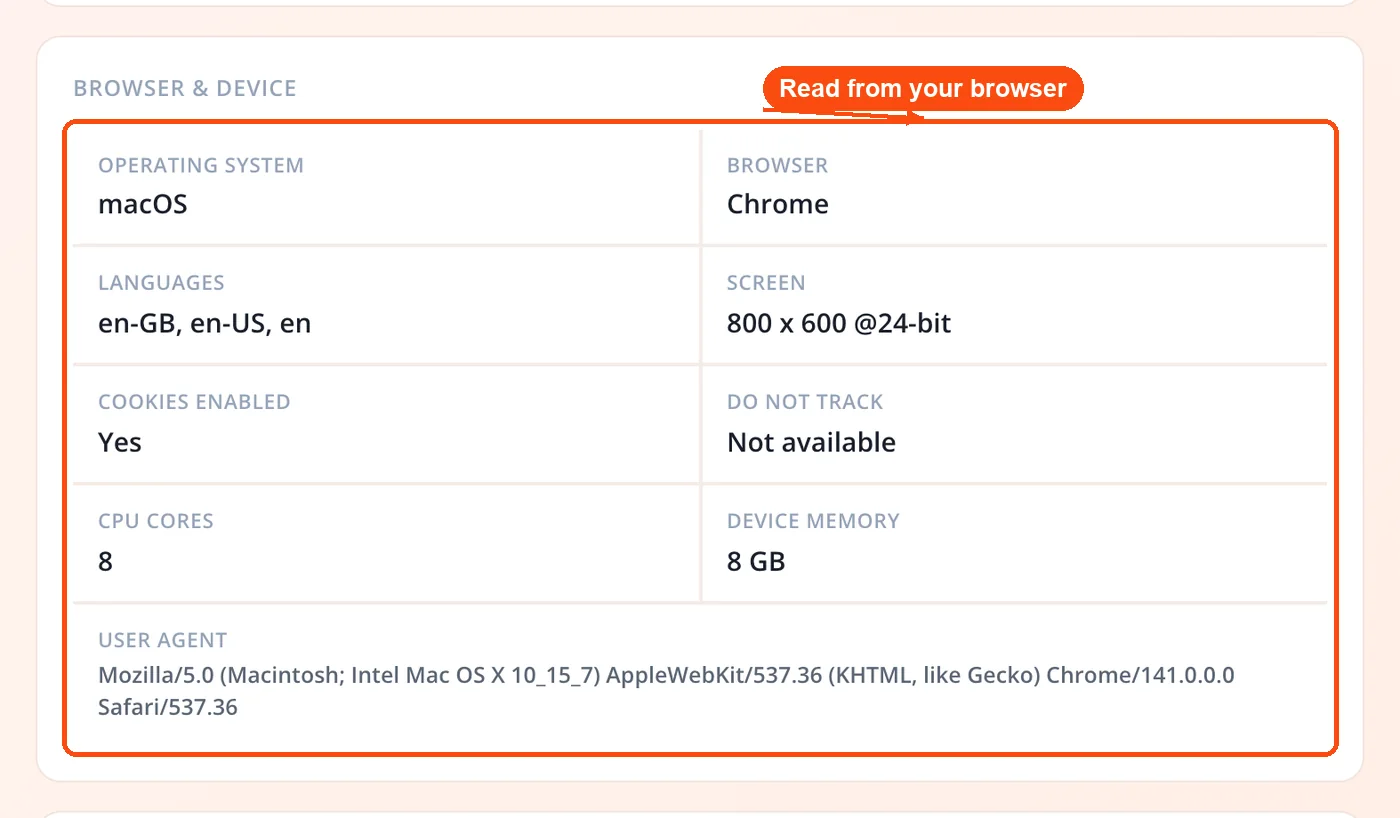Select the en-GB, en-US, en value

pyautogui.click(x=204, y=323)
